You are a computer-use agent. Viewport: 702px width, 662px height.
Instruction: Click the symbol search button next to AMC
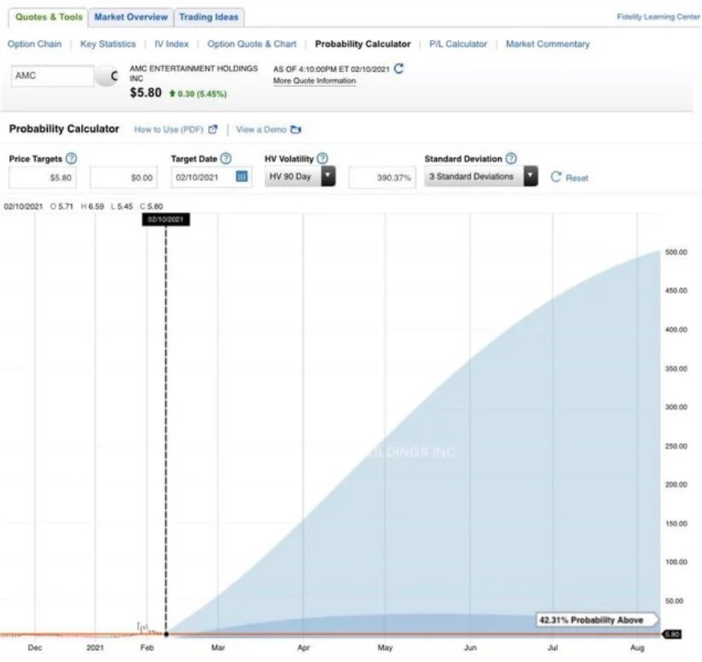pyautogui.click(x=112, y=76)
